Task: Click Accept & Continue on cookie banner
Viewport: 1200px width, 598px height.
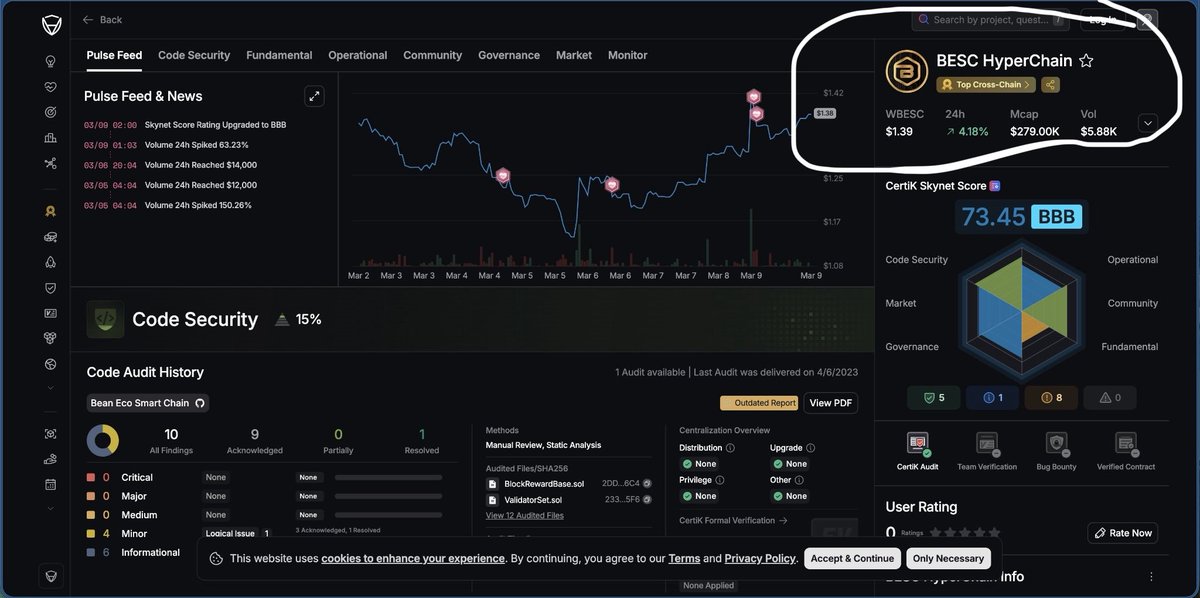Action: [852, 558]
